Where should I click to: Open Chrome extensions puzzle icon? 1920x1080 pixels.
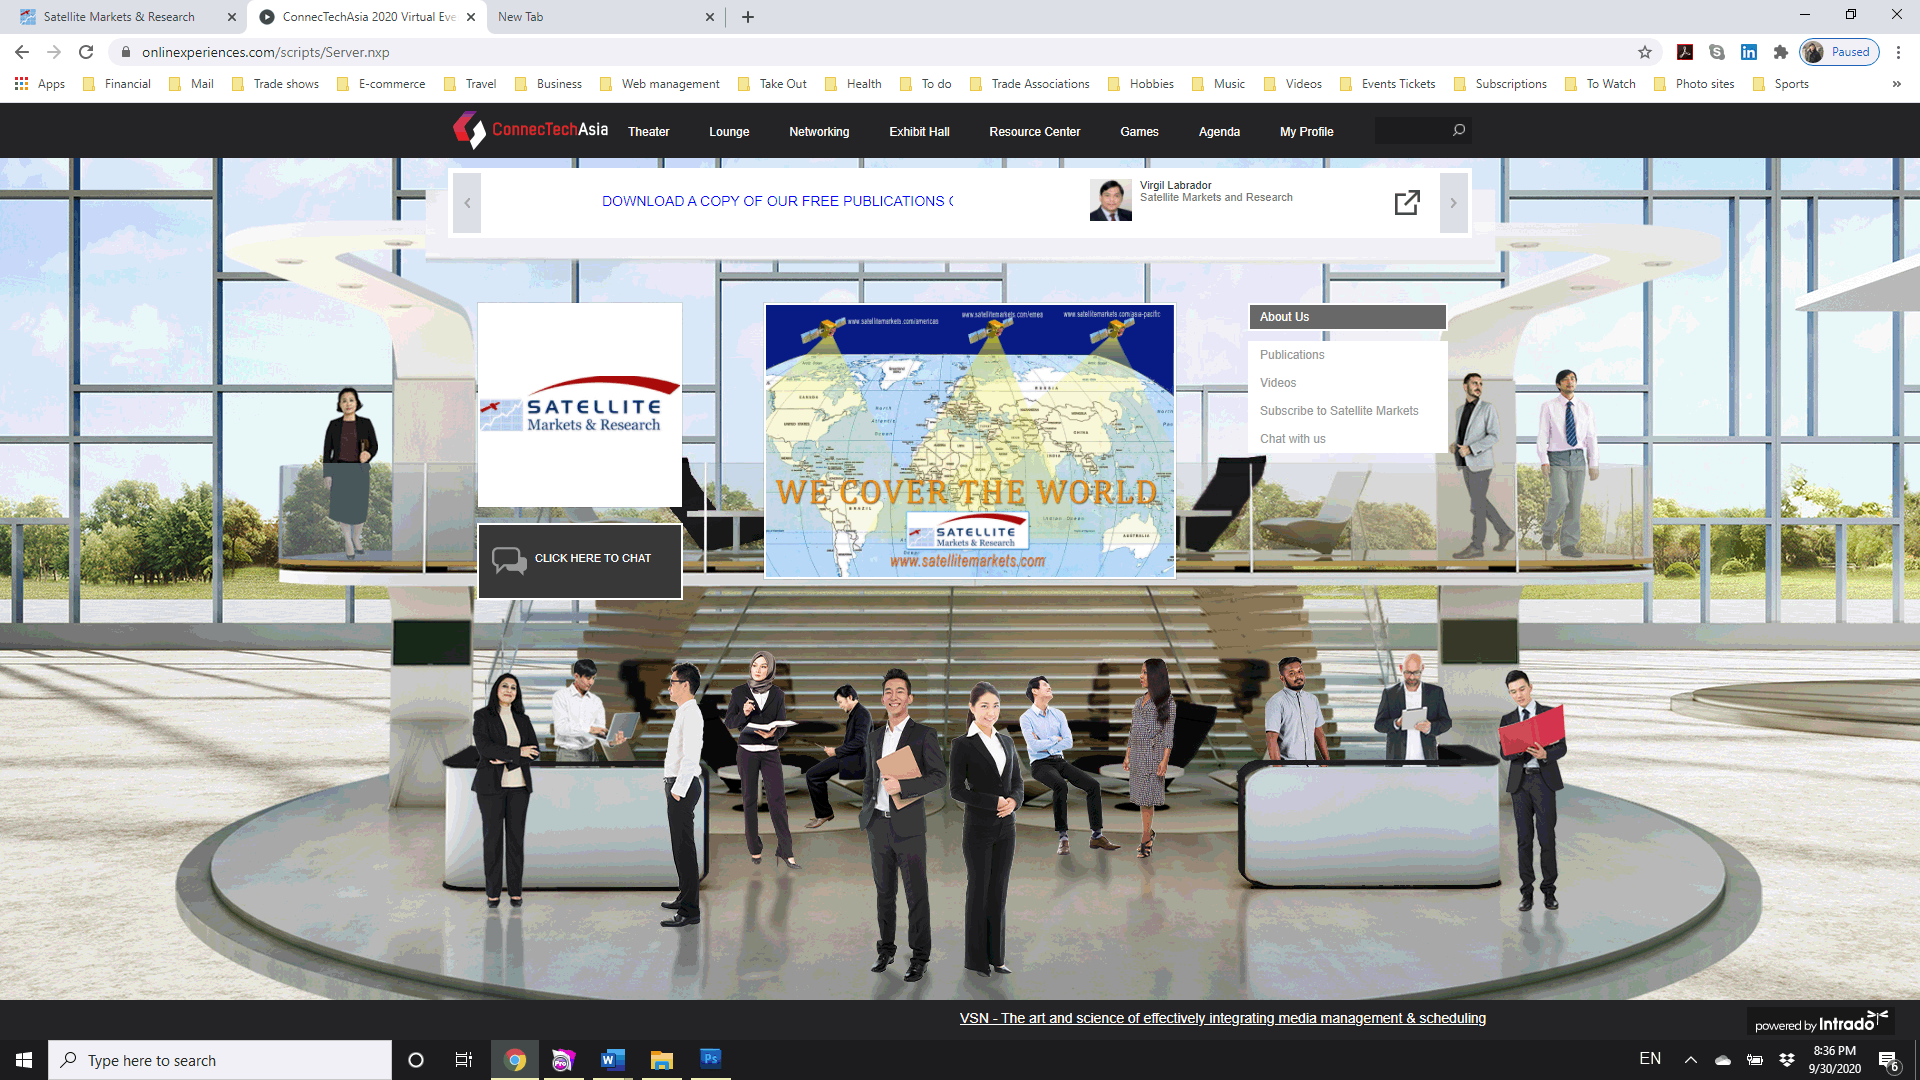coord(1781,52)
